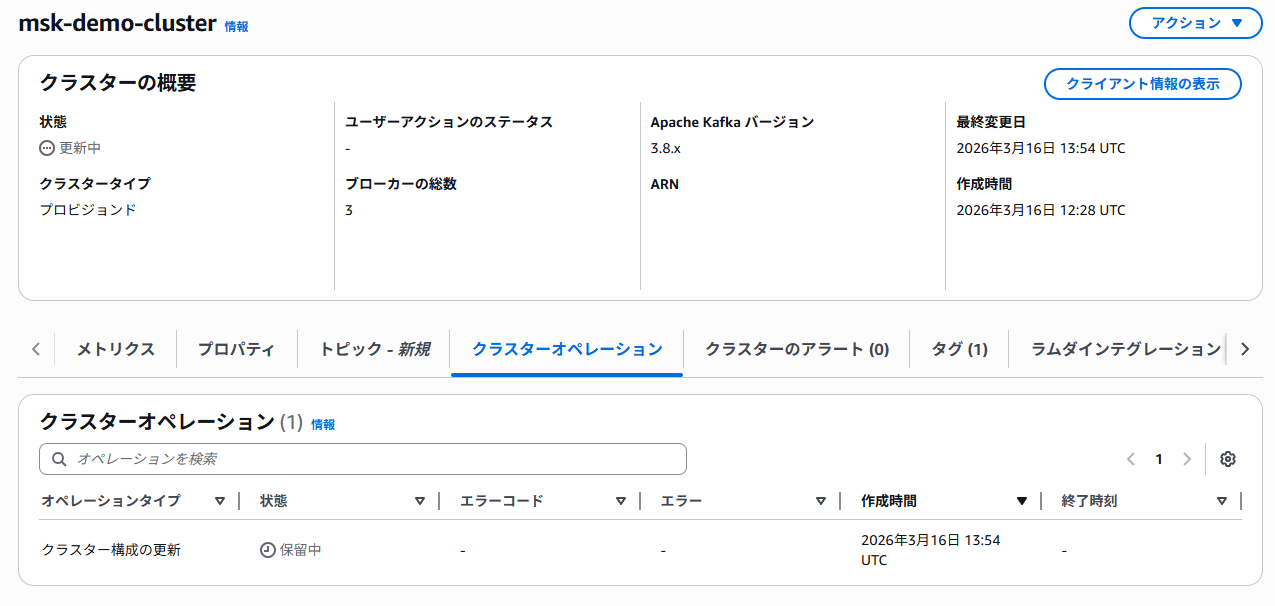
Task: Go to the next operations page
Action: (1187, 459)
